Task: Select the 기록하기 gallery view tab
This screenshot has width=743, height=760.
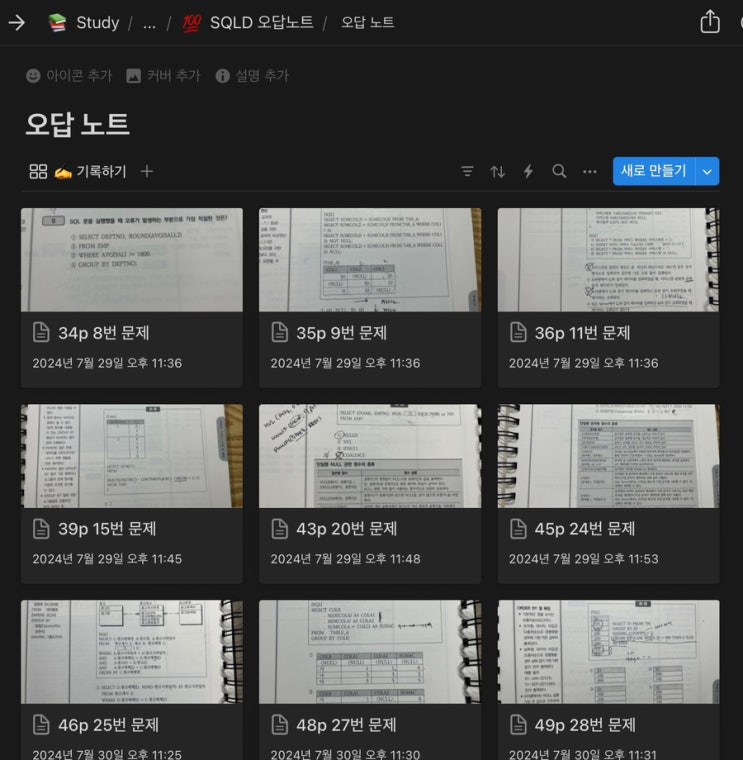Action: tap(78, 171)
